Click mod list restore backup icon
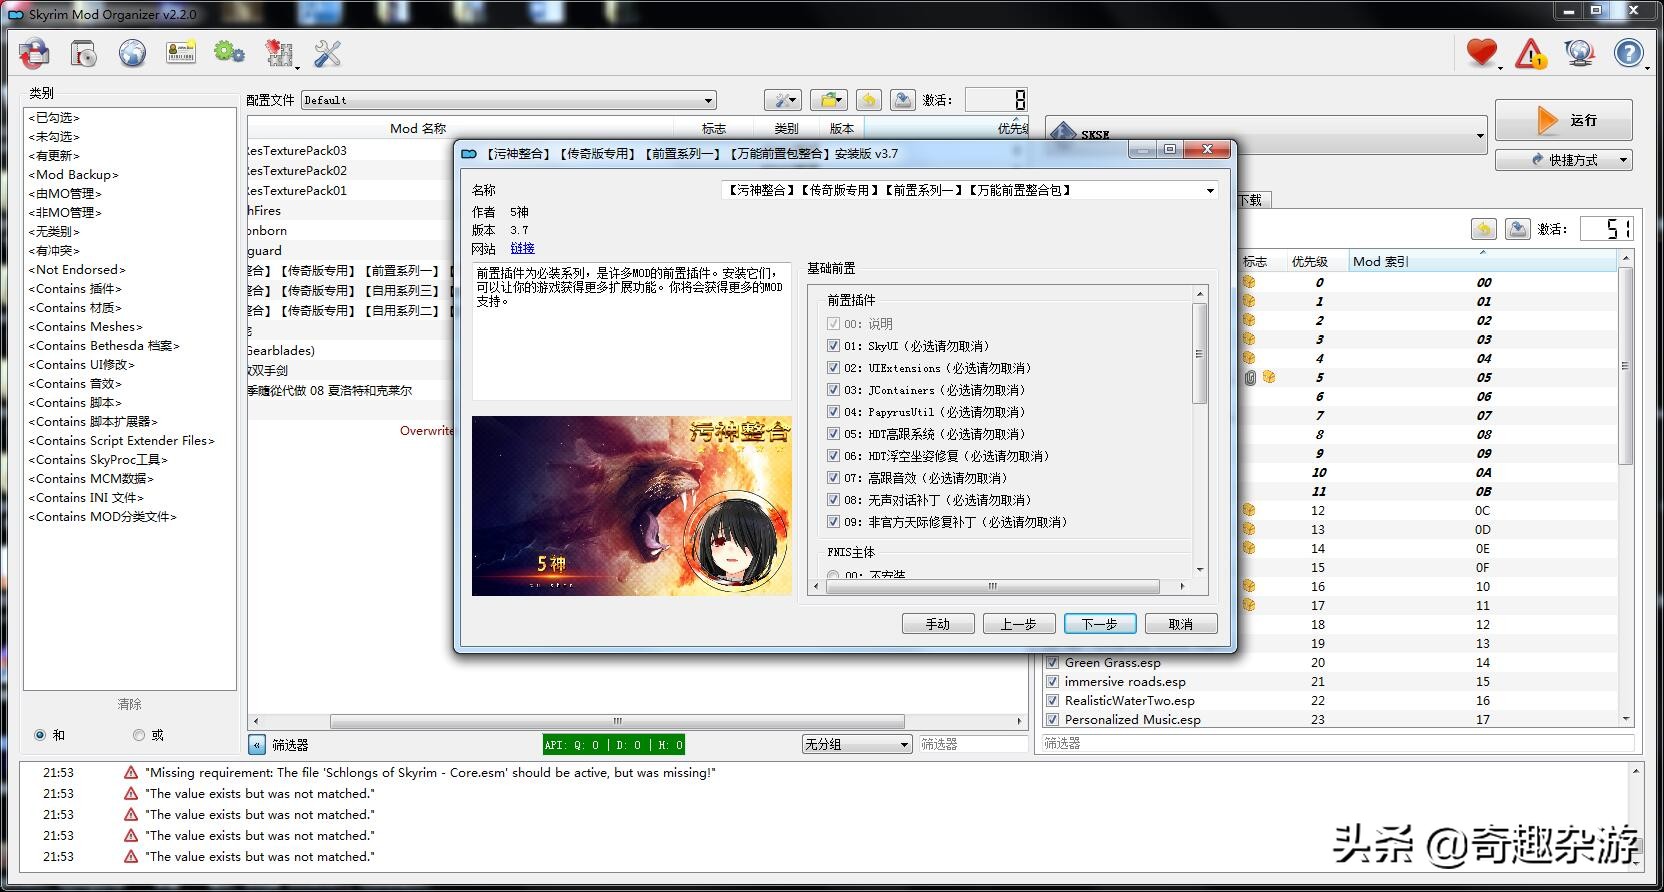The width and height of the screenshot is (1664, 892). [x=869, y=100]
